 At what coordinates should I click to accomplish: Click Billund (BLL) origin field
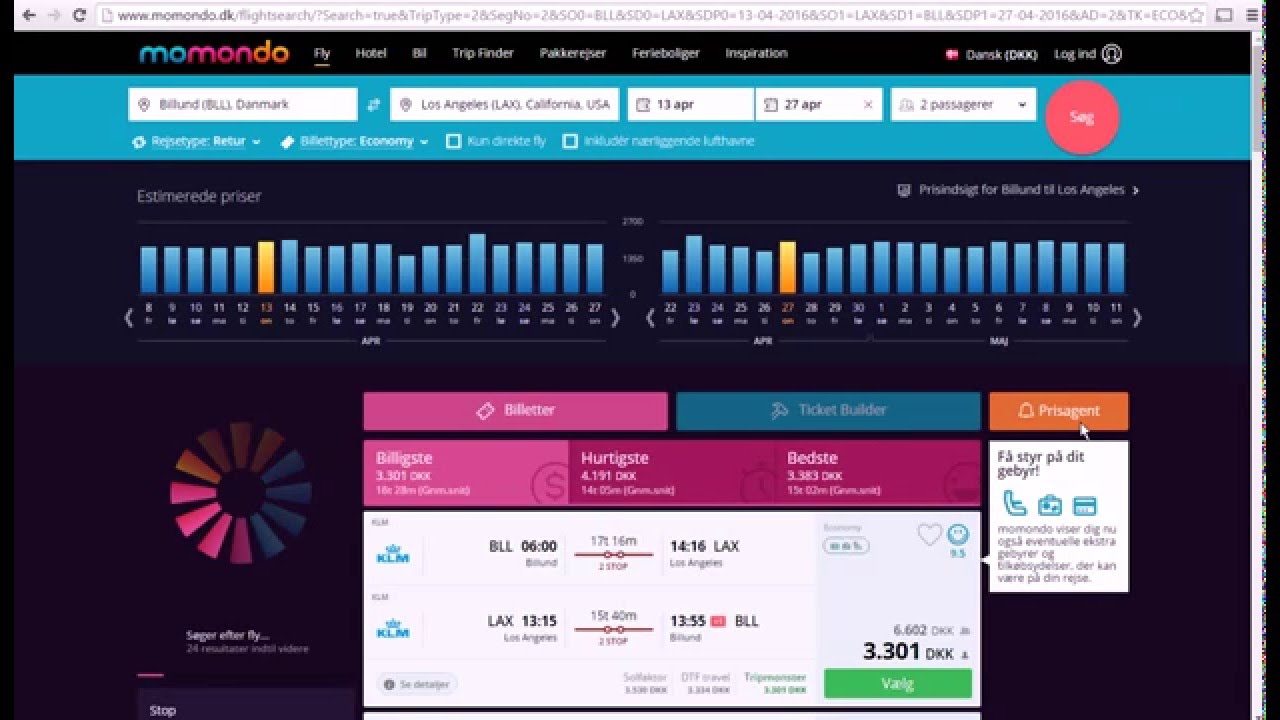[x=243, y=104]
